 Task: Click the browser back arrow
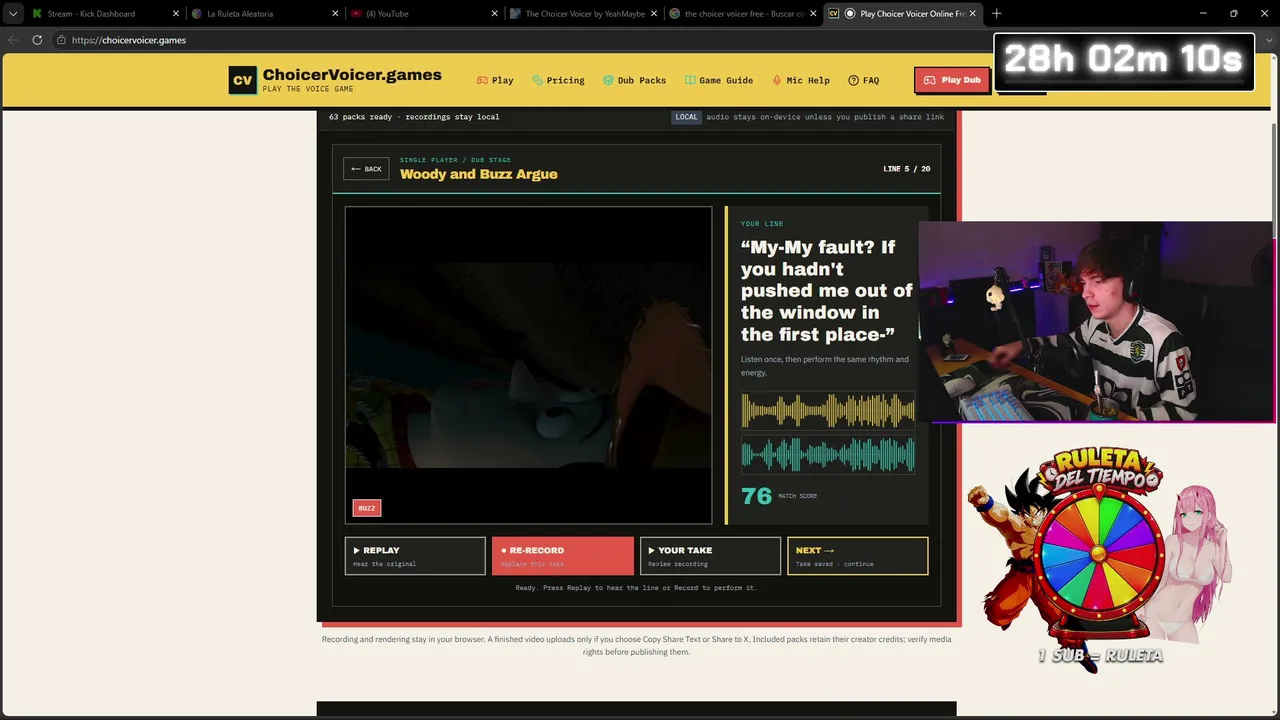coord(12,40)
